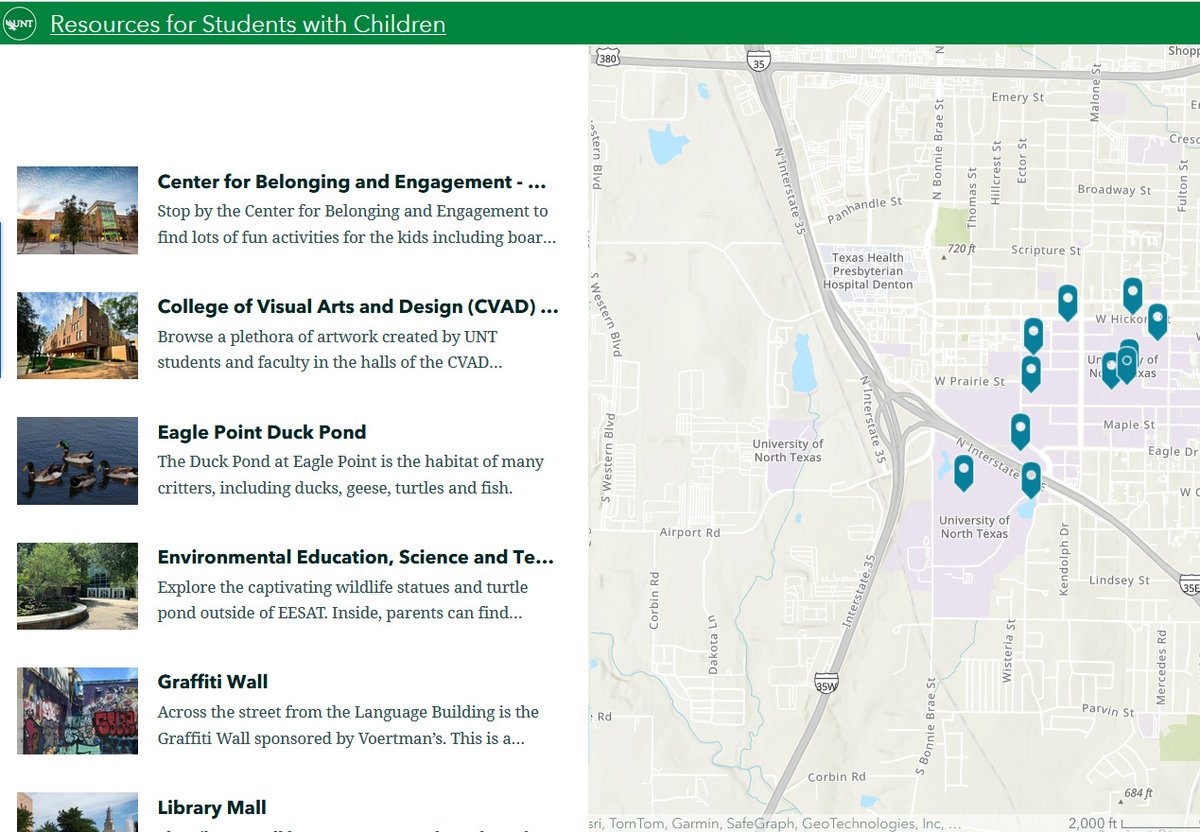Click the Interstate 35 shield at the top of the map
Screen dimensions: 1200x832
[x=759, y=63]
